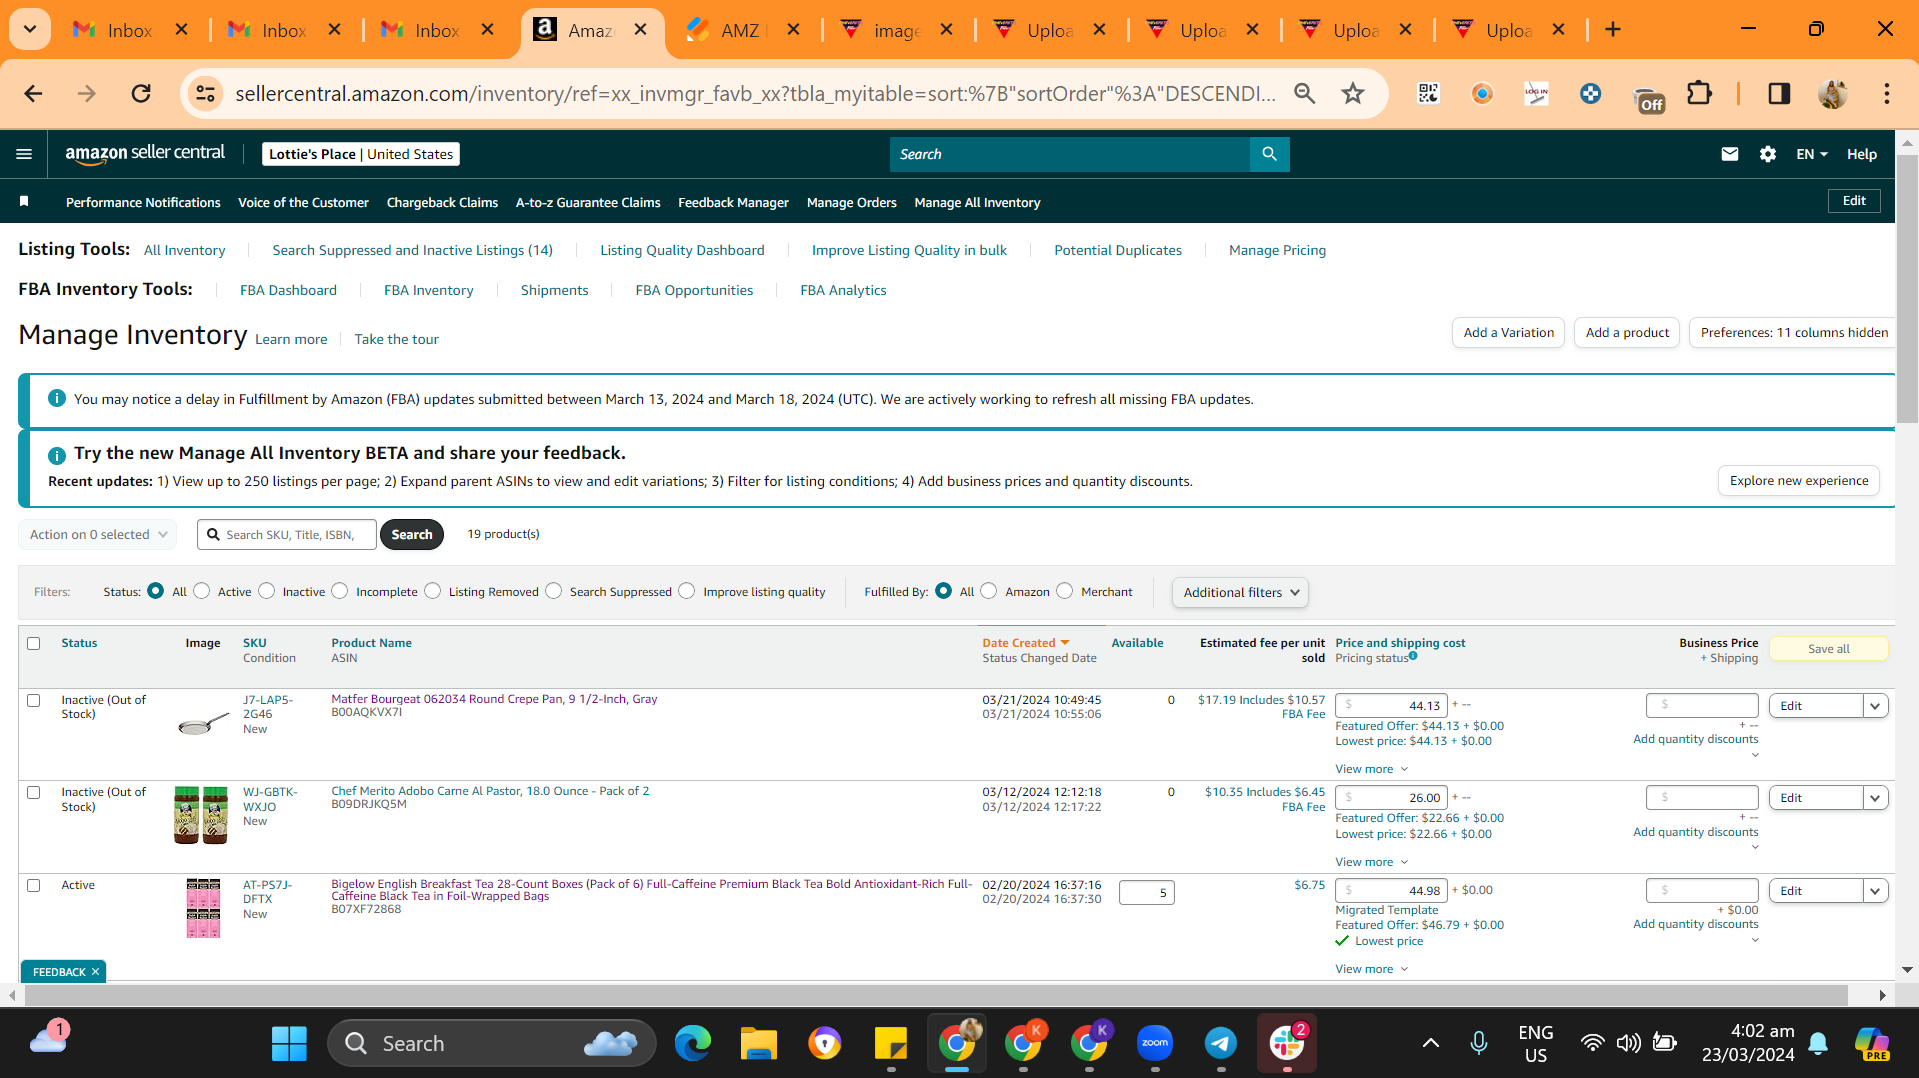Click the browser back arrow
Viewport: 1919px width, 1078px height.
[x=33, y=94]
